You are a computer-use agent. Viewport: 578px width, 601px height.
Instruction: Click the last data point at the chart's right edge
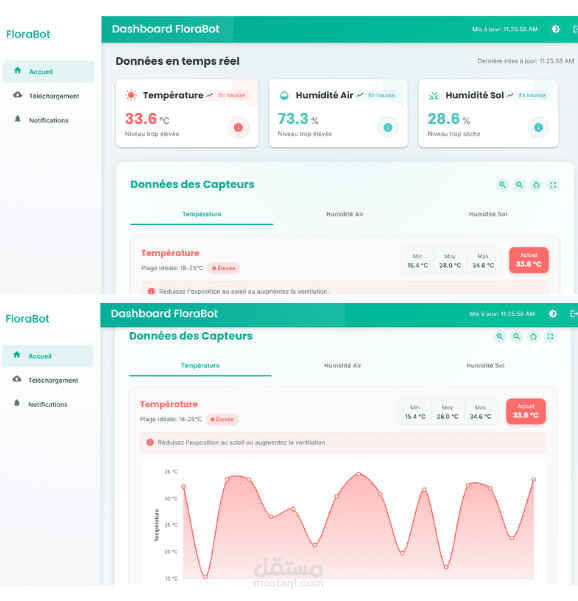point(534,479)
